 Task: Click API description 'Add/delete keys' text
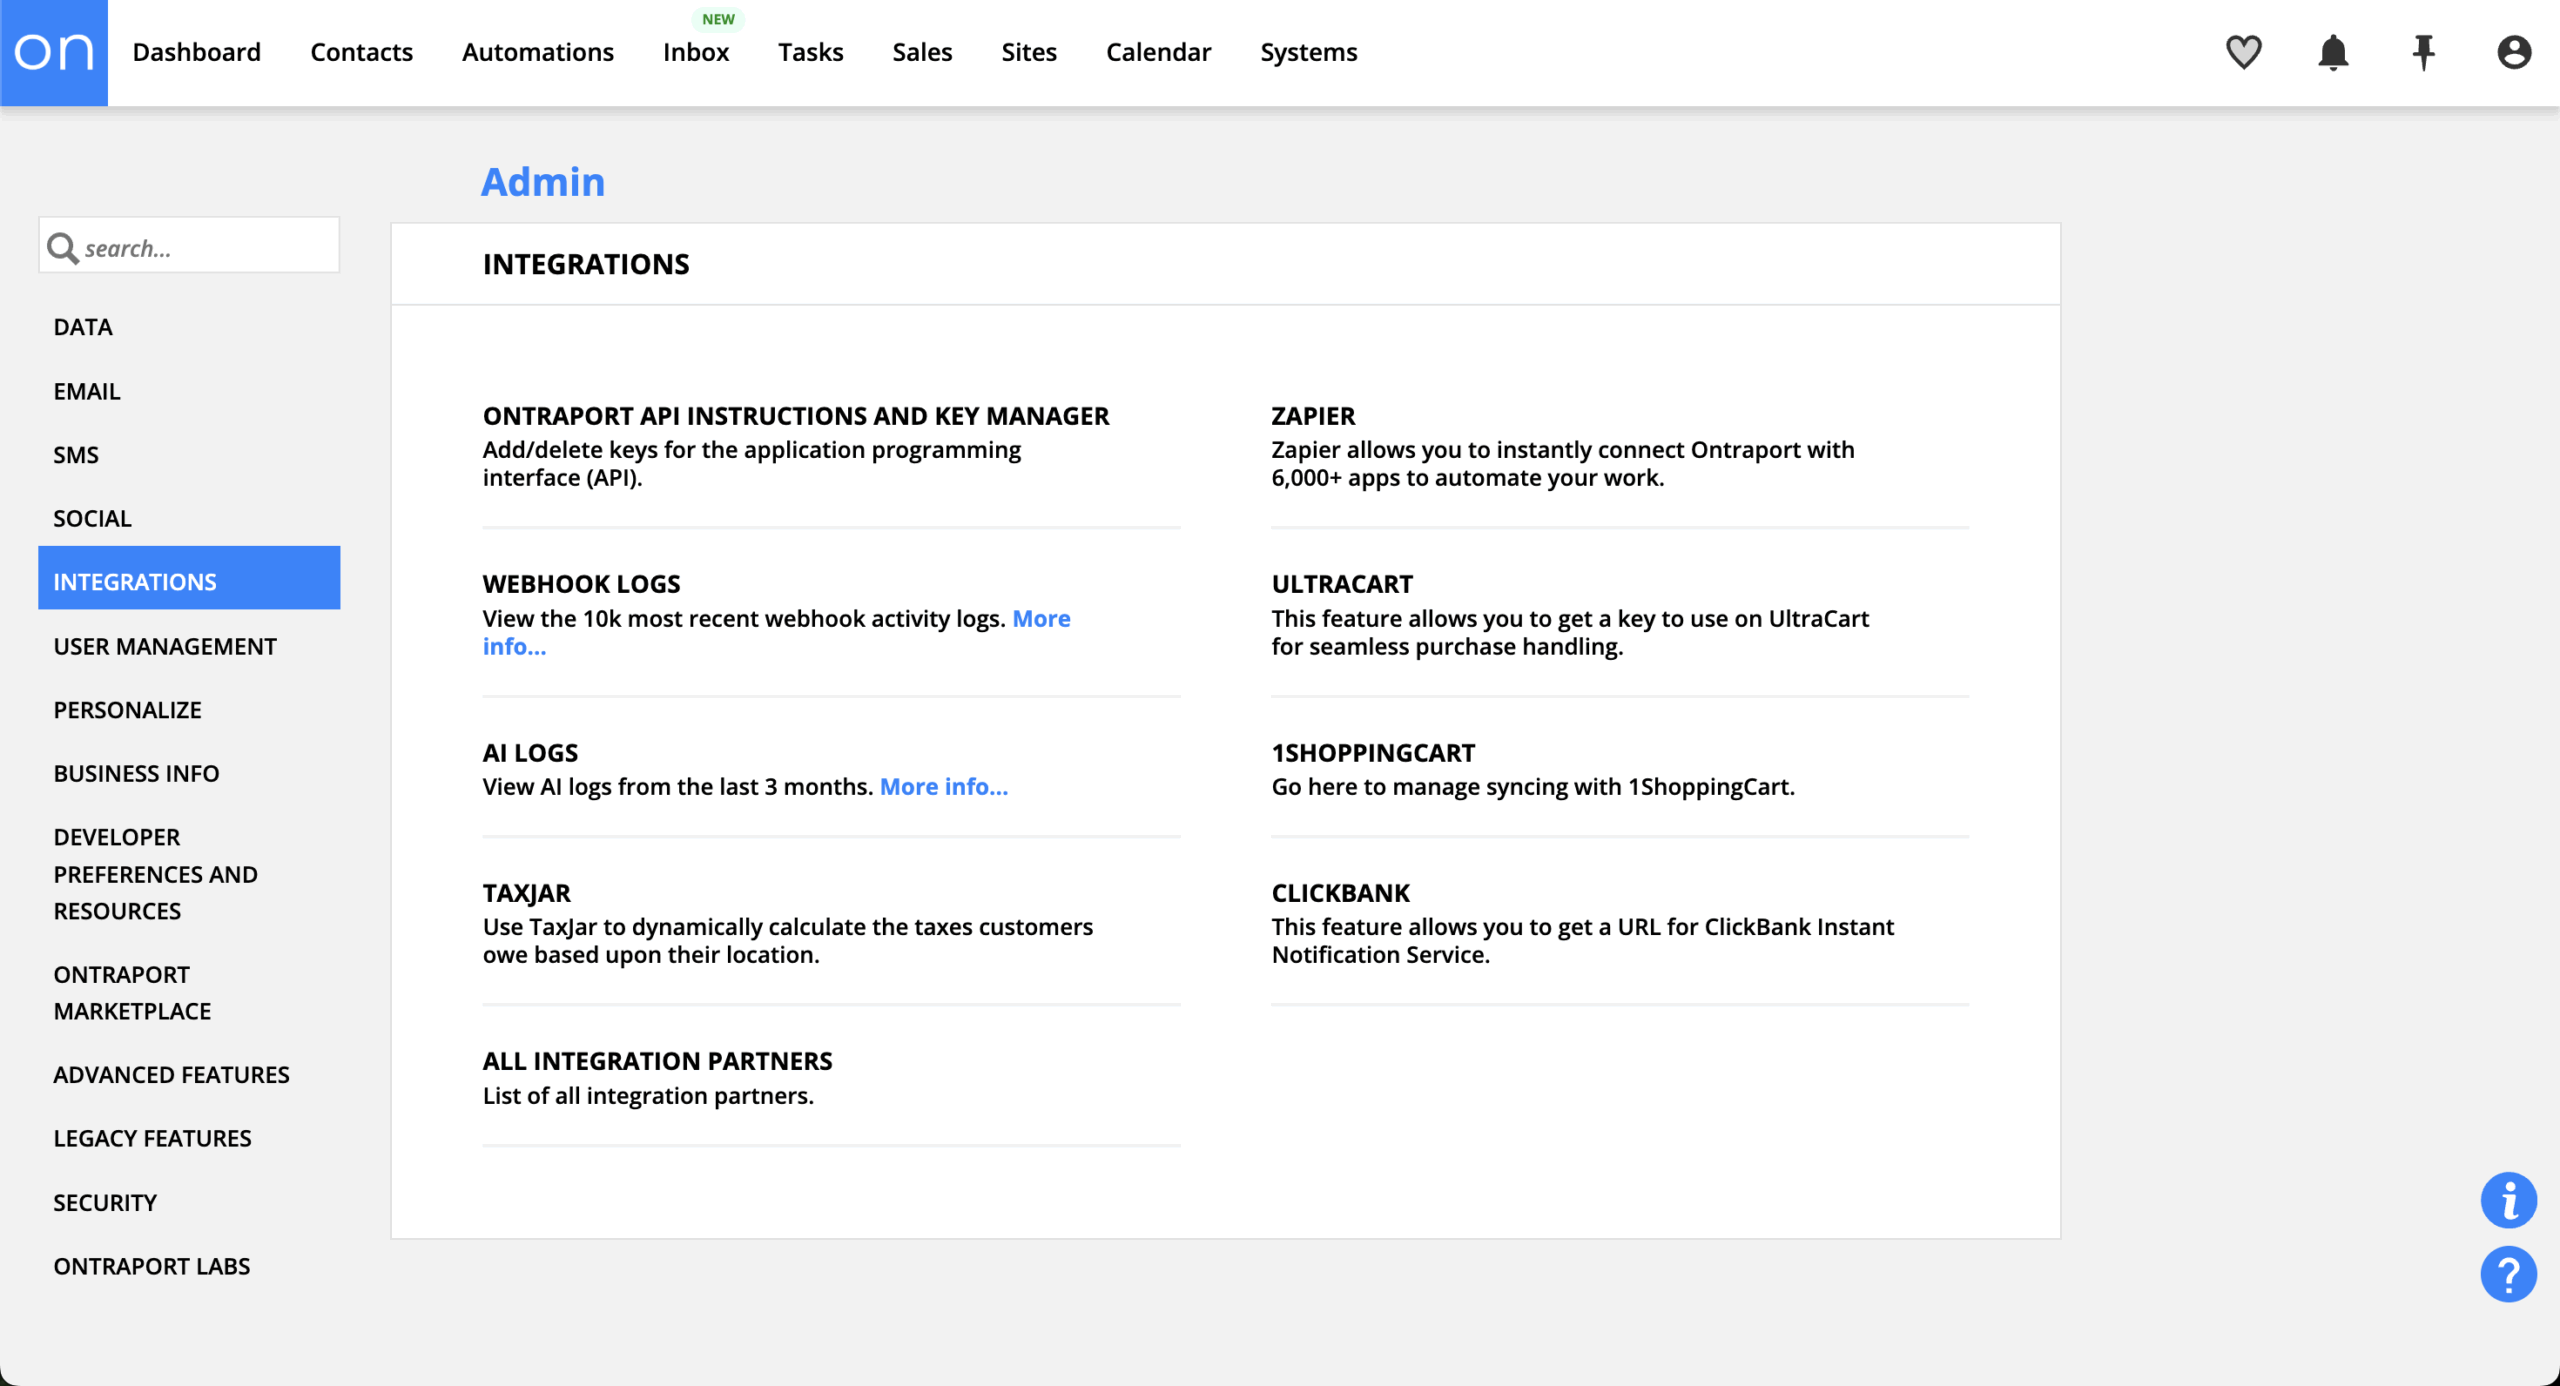pyautogui.click(x=752, y=464)
